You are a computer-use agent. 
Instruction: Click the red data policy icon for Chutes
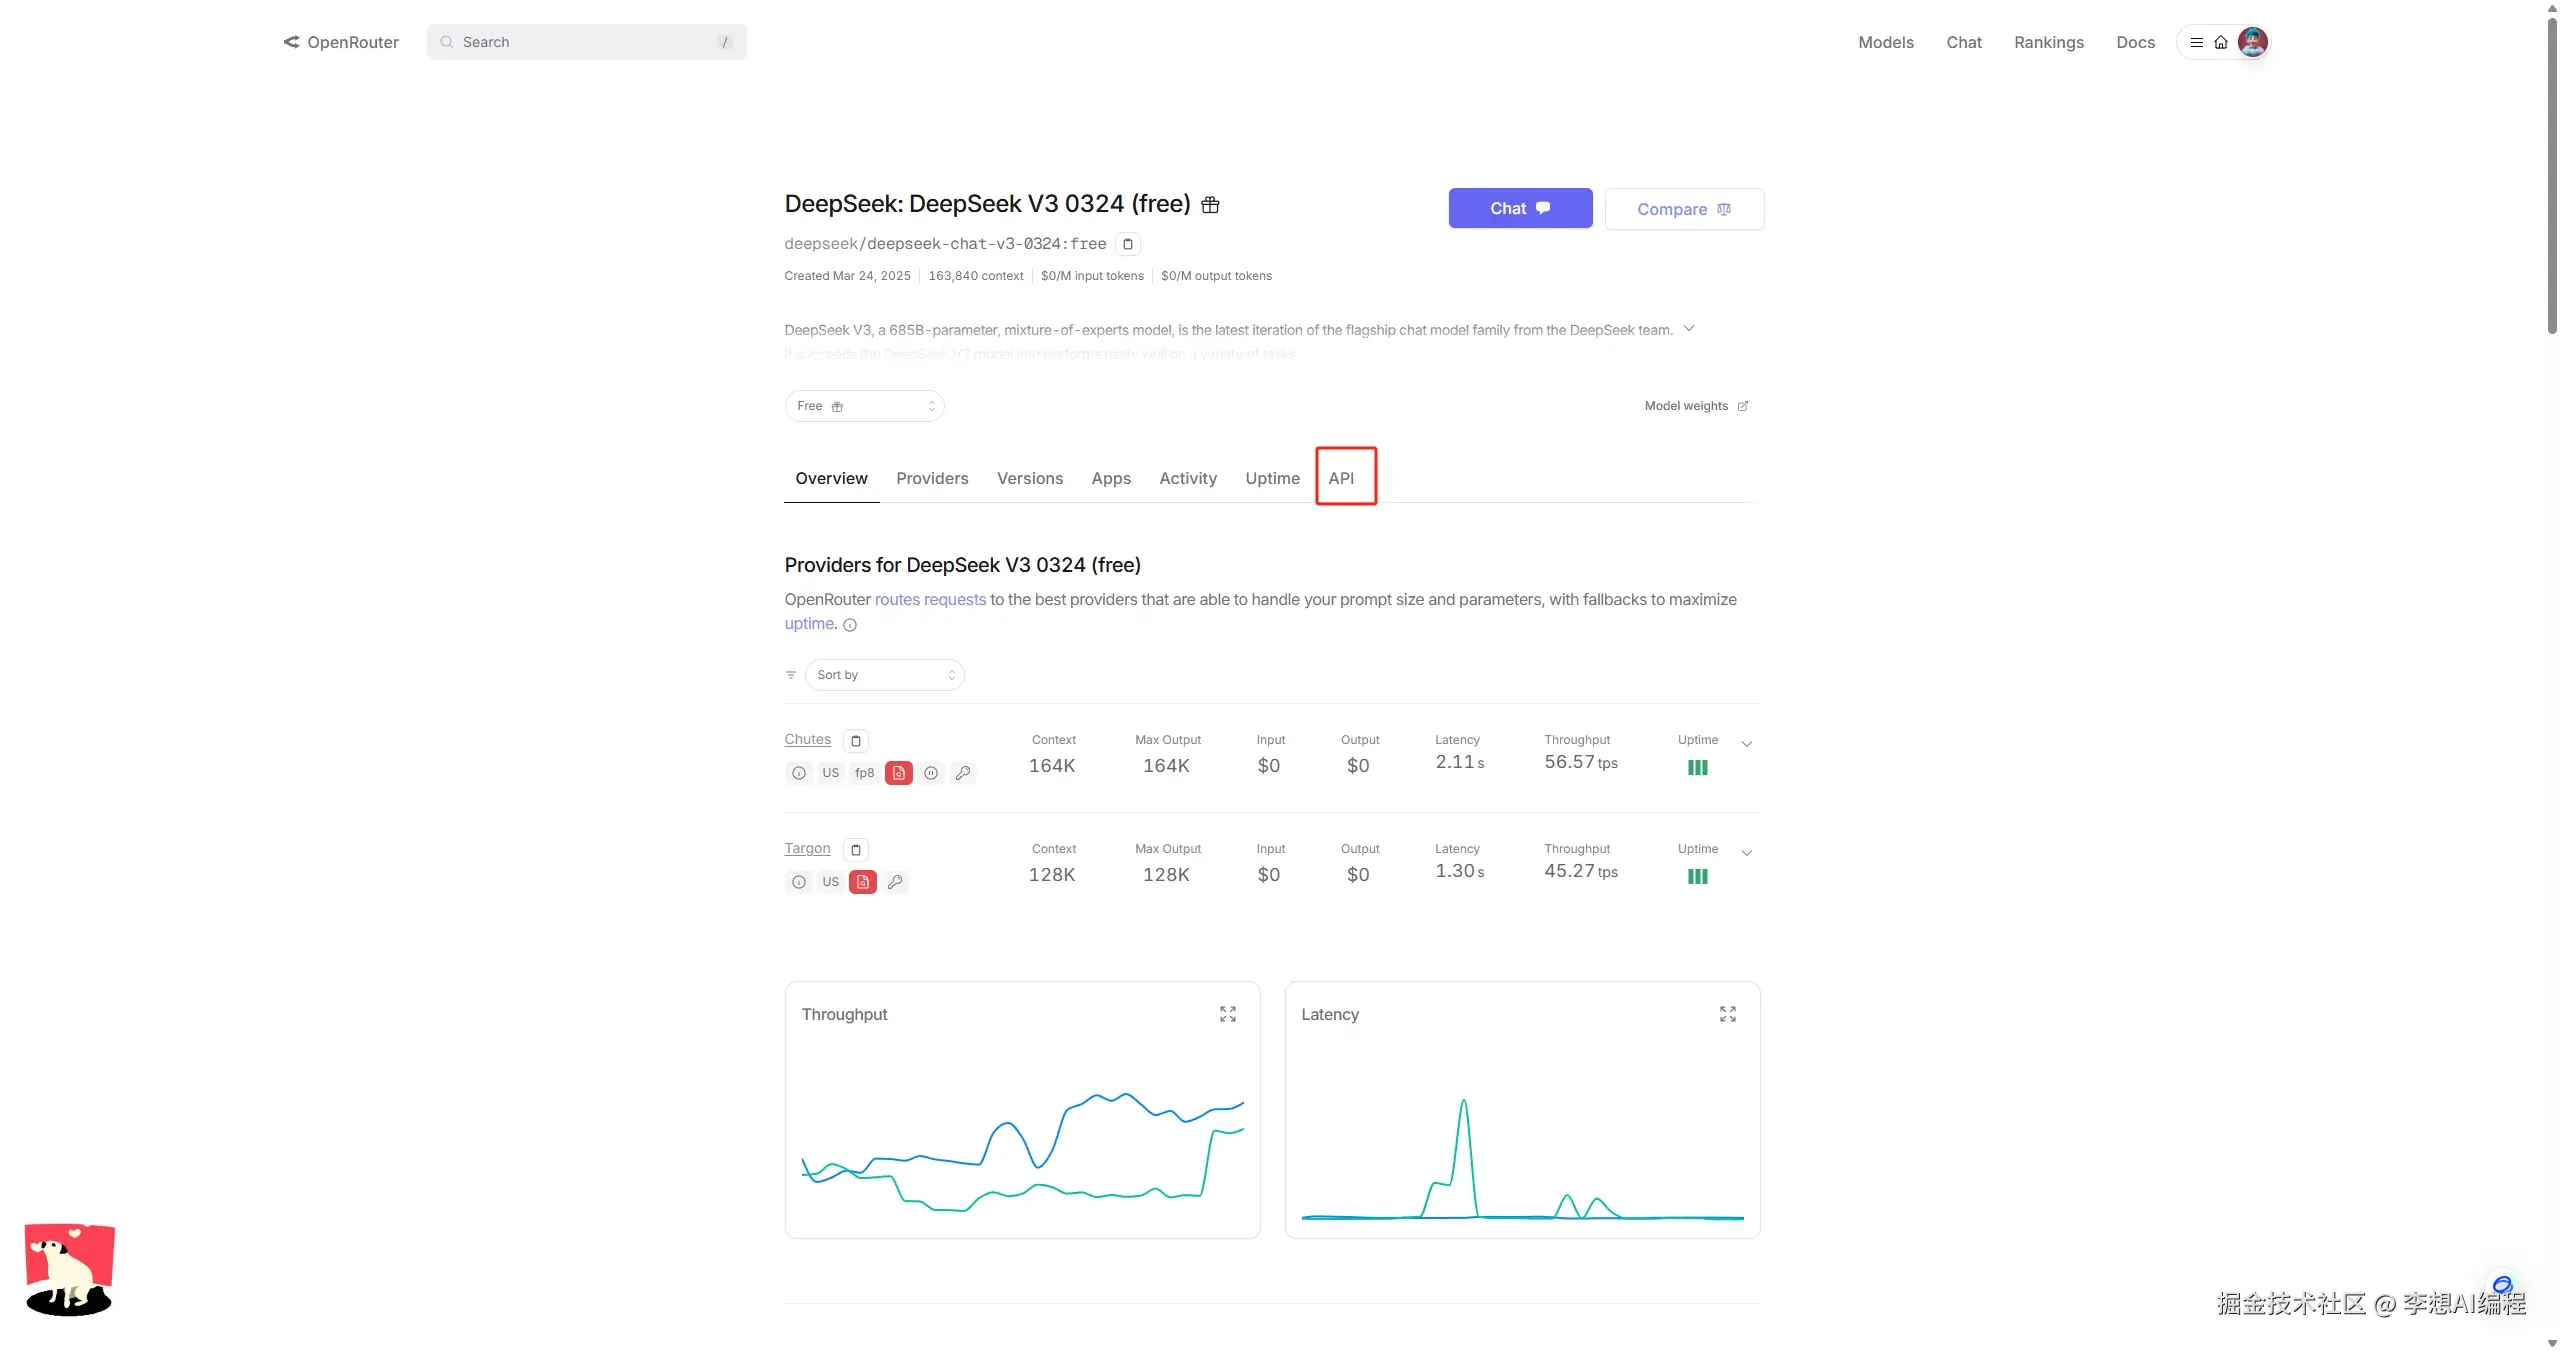pyautogui.click(x=898, y=773)
